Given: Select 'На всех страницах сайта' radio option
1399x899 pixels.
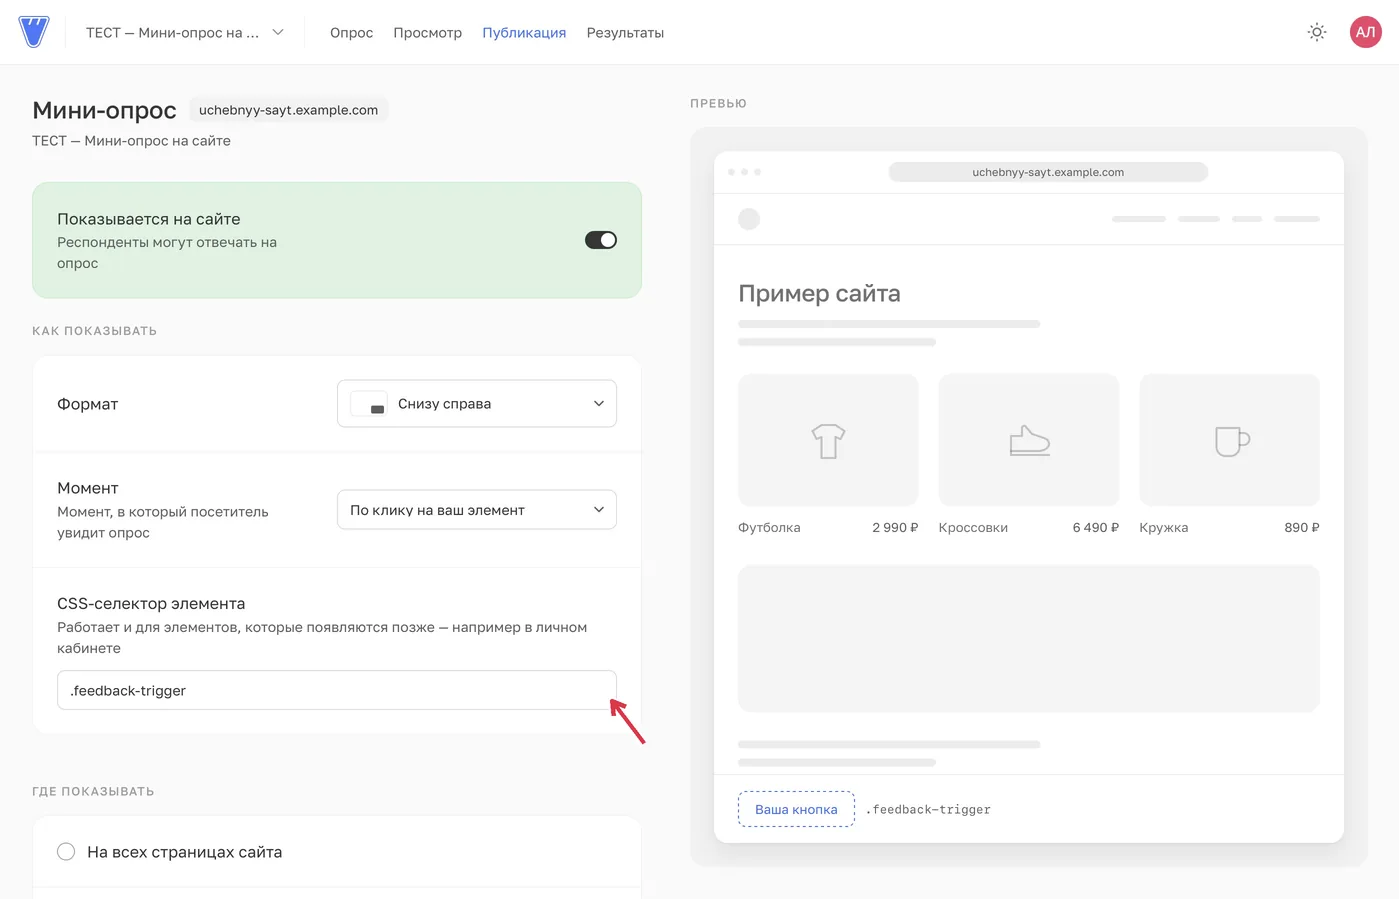Looking at the screenshot, I should [66, 852].
